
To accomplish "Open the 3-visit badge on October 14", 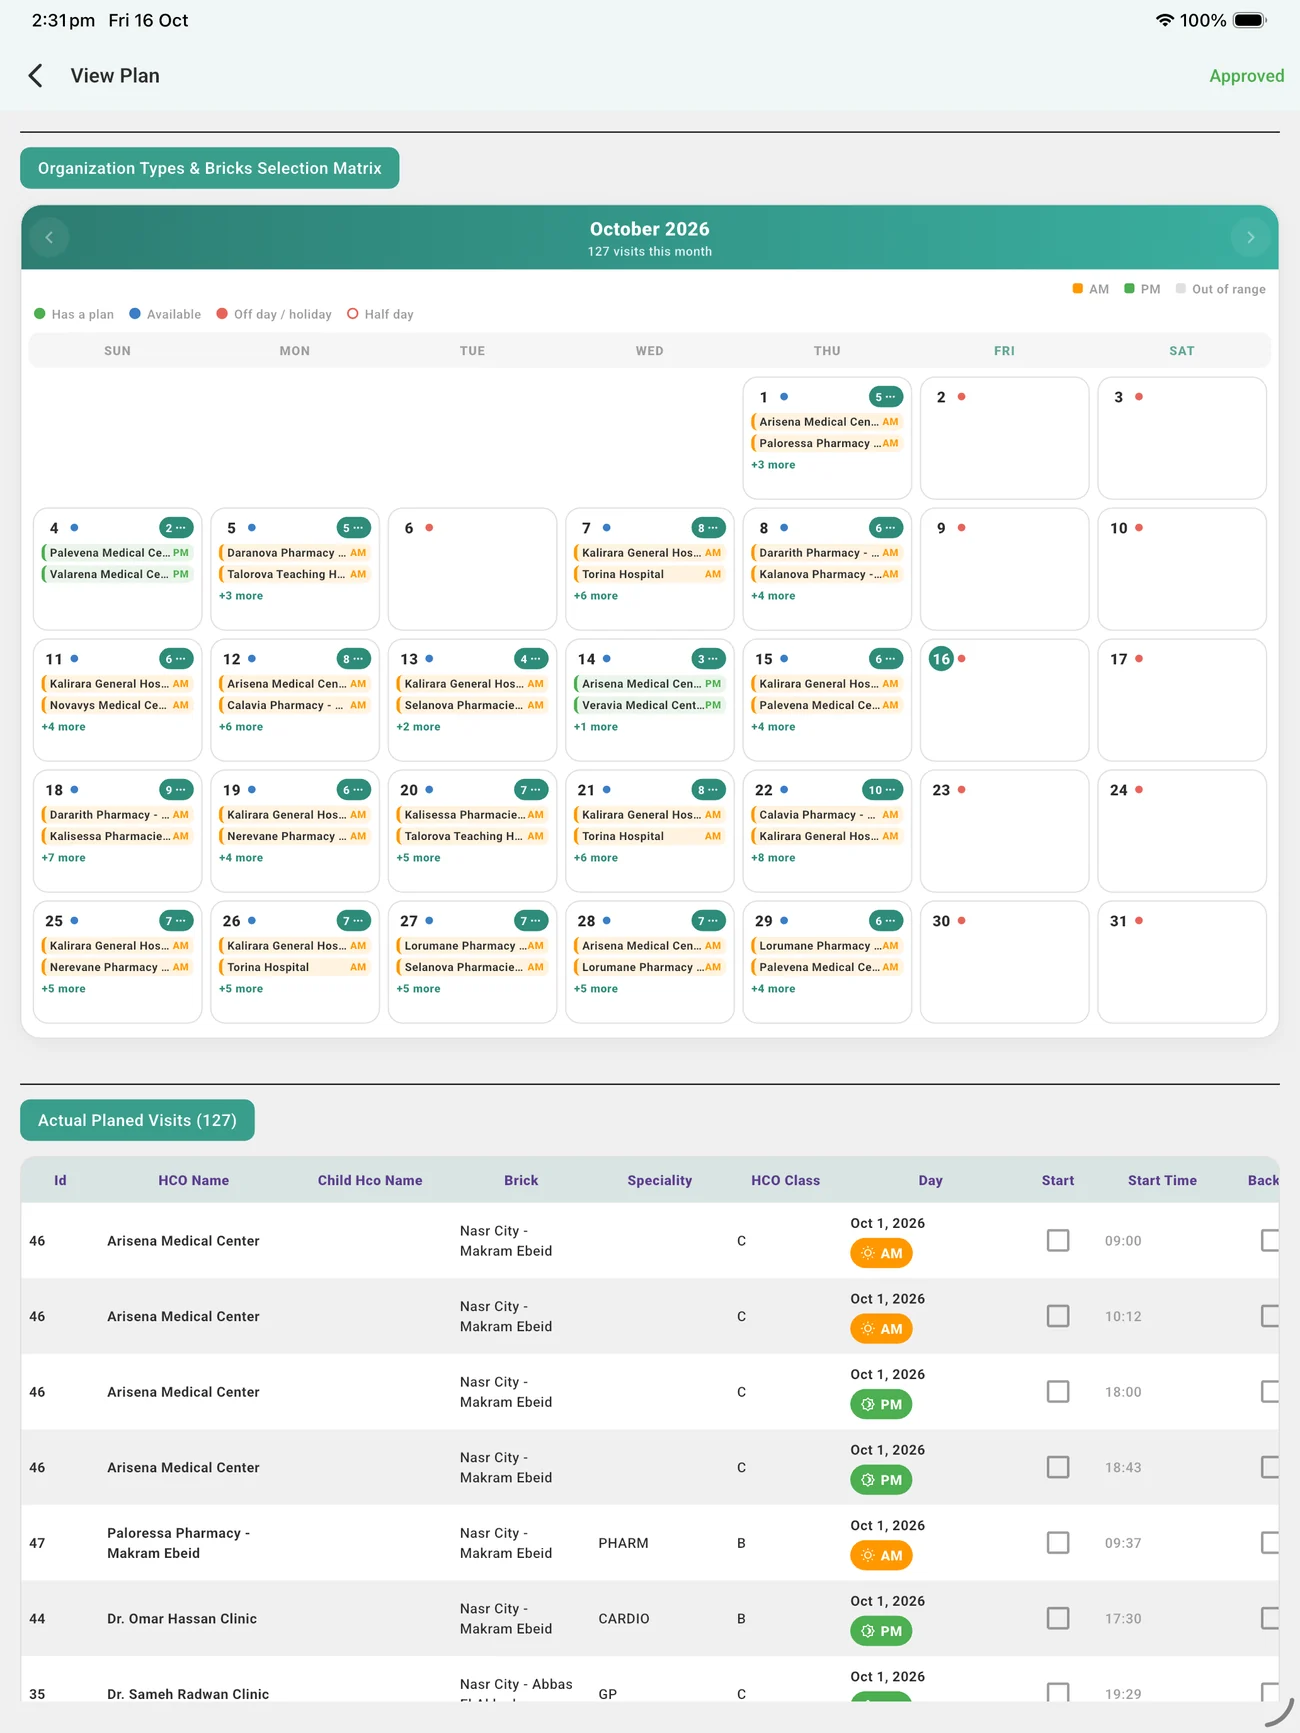I will pyautogui.click(x=708, y=659).
